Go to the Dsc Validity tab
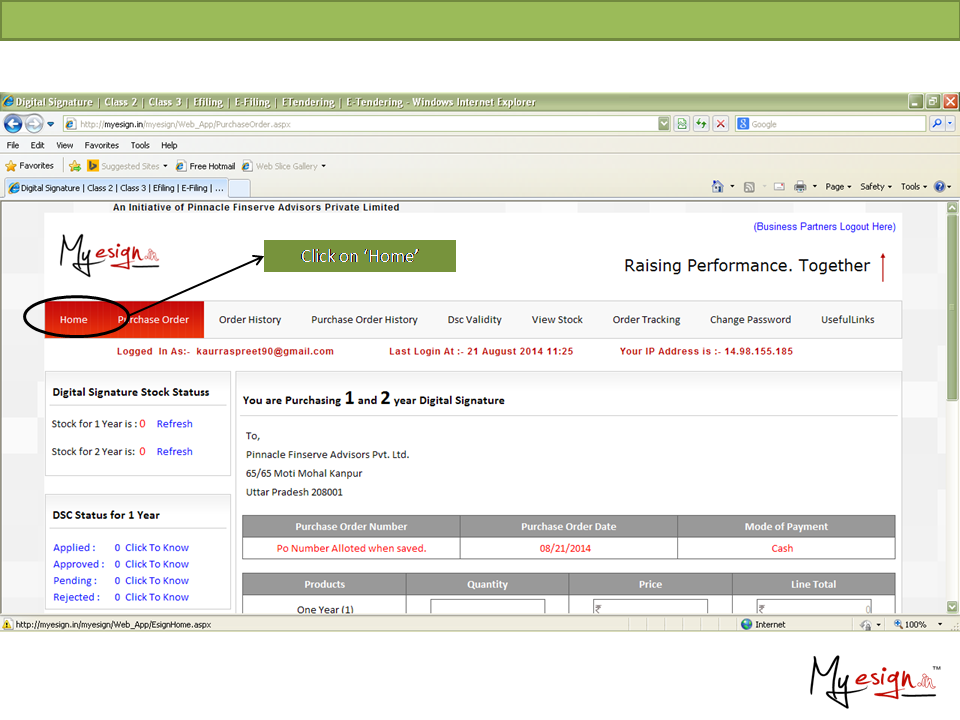Image resolution: width=960 pixels, height=720 pixels. point(474,320)
